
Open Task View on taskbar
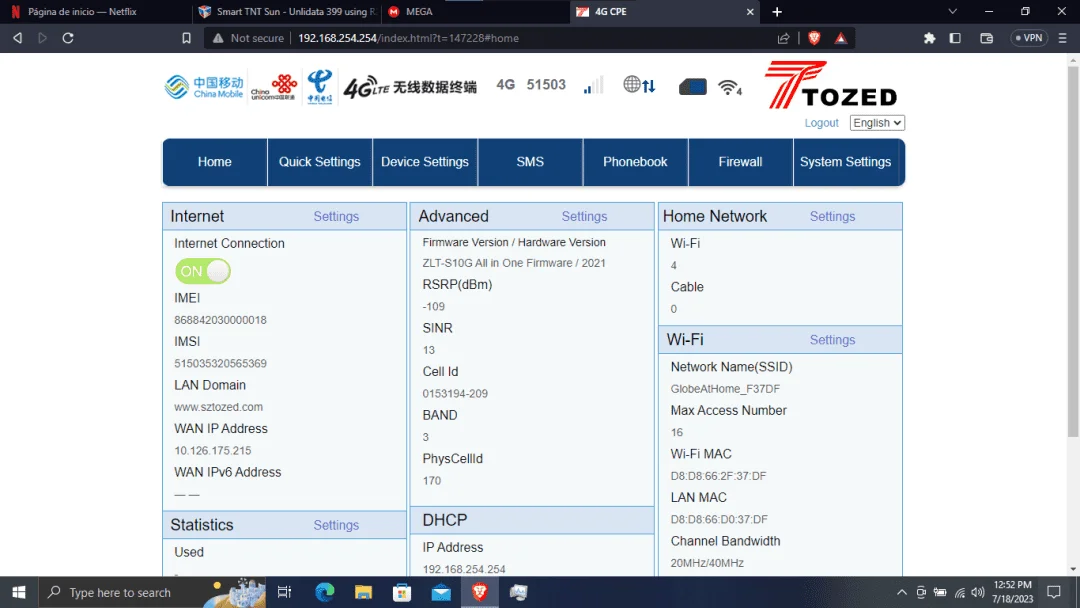pos(284,592)
